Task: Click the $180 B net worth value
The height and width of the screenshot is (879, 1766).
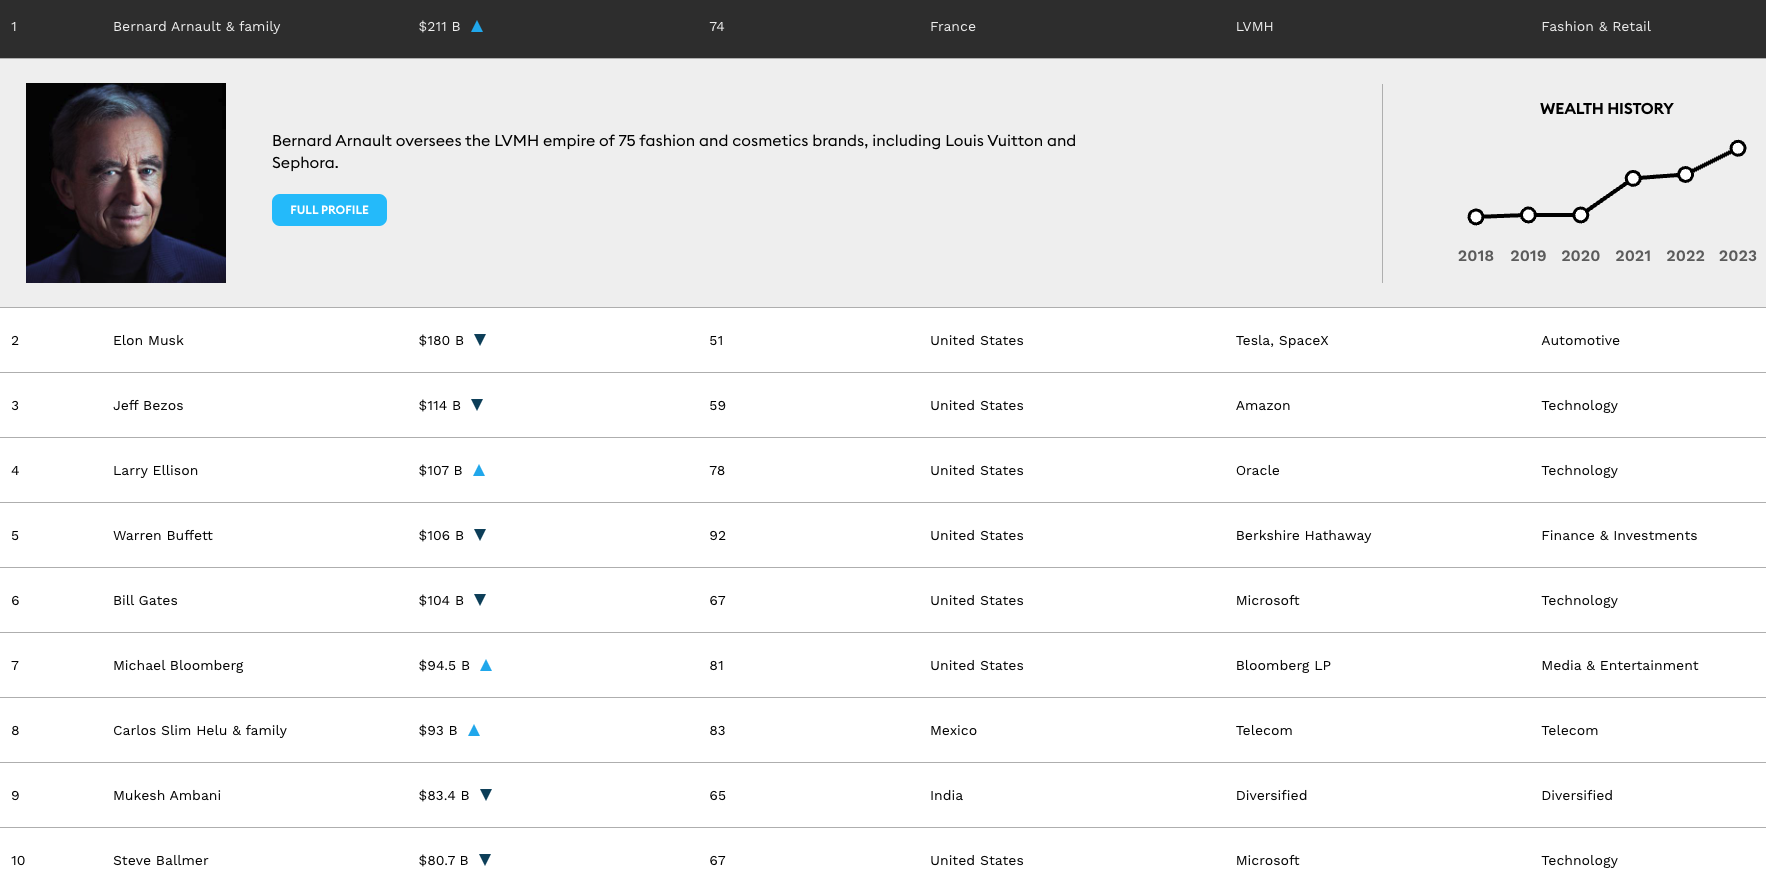Action: point(441,340)
